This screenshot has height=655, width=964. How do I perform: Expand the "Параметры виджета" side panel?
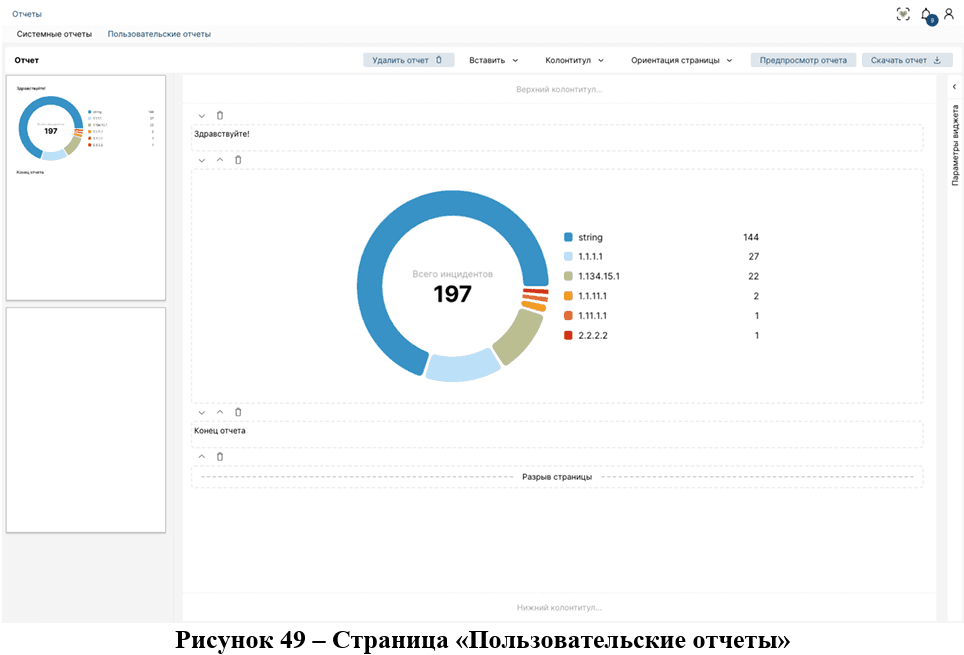(x=954, y=87)
